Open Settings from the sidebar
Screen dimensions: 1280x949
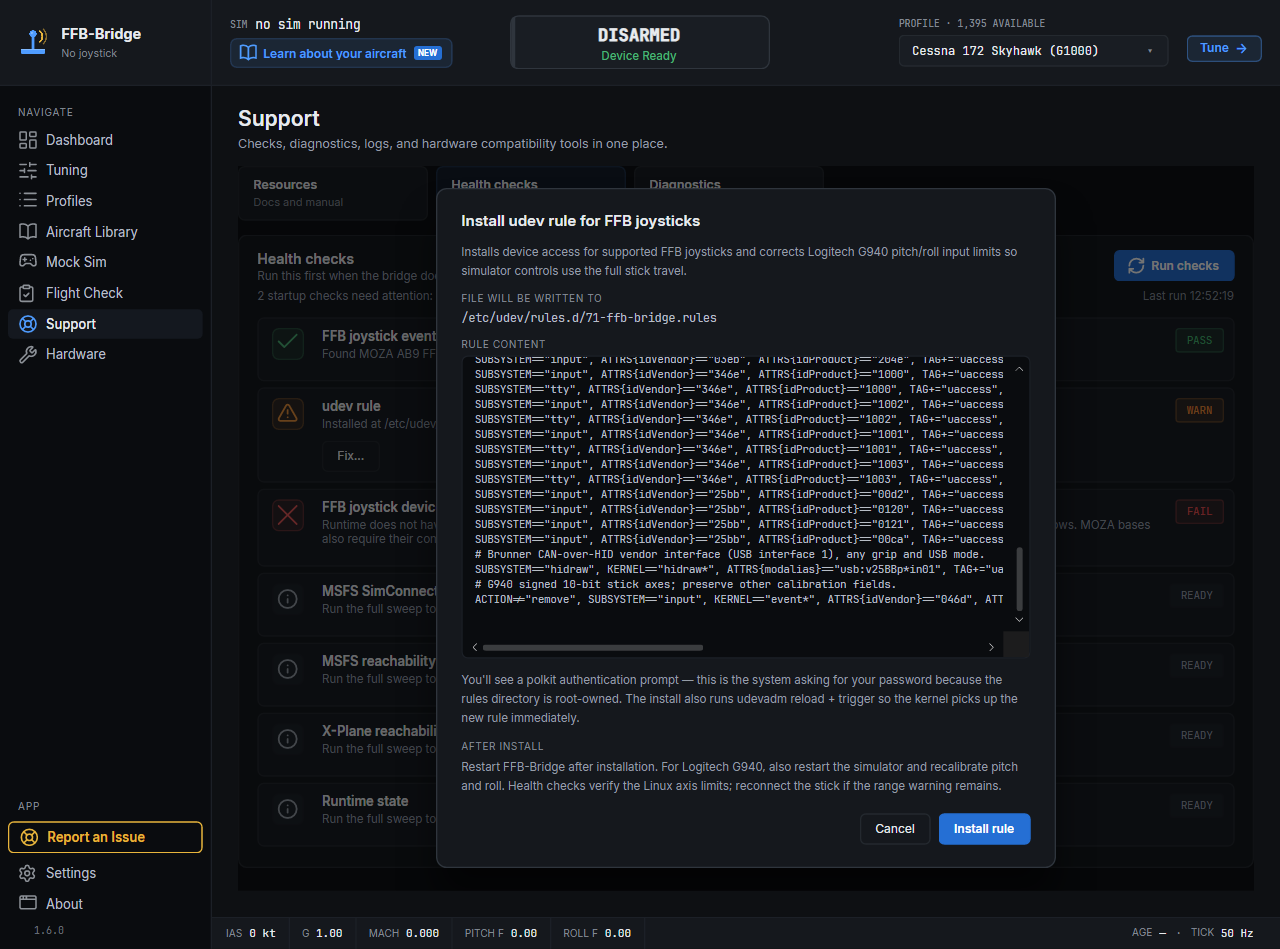(x=105, y=873)
